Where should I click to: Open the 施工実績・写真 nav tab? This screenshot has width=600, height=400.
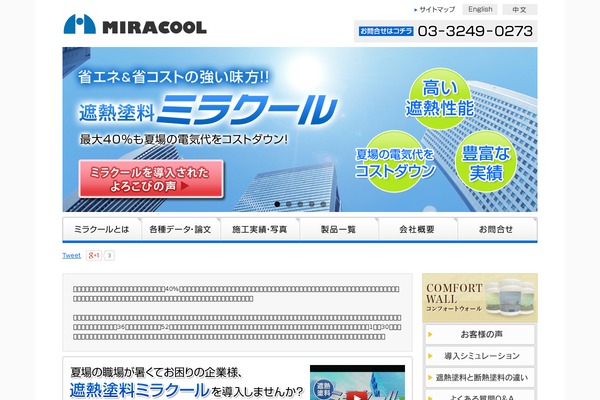click(260, 229)
